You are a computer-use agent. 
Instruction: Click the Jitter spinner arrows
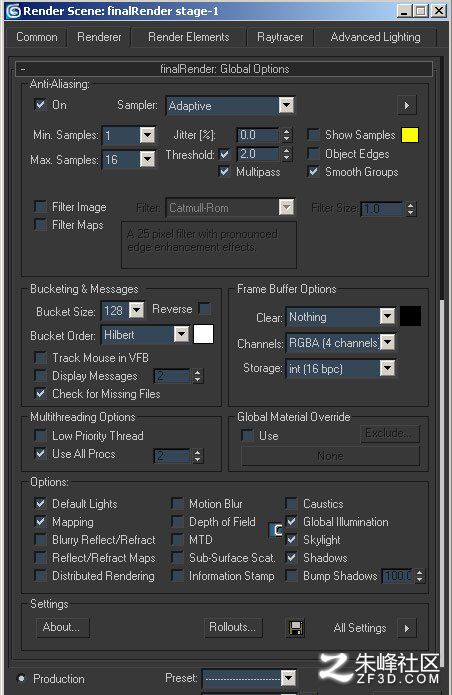click(287, 135)
